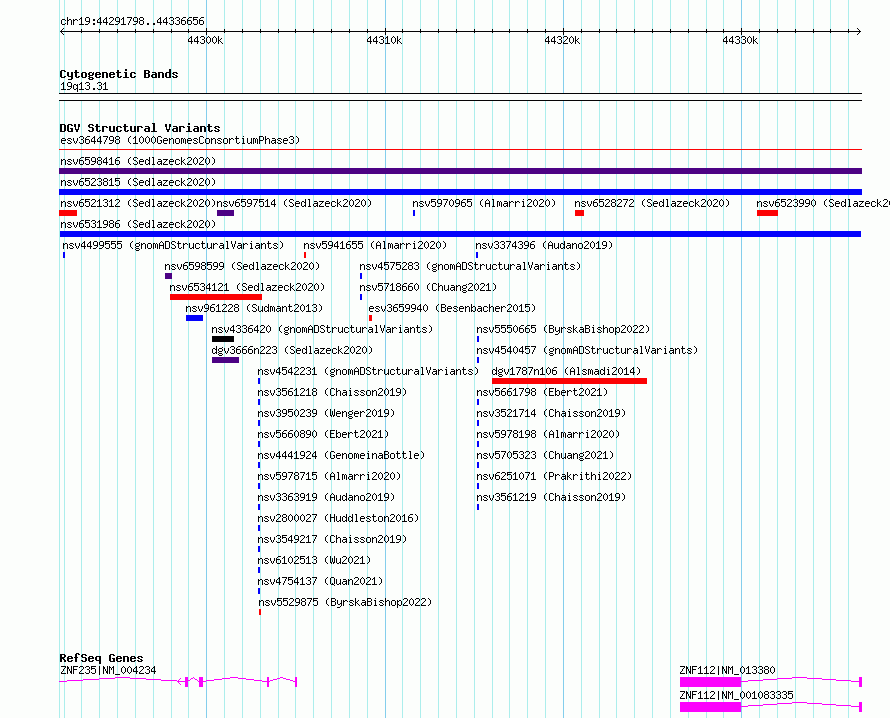Click the nsv6534121 (Sedlazeck2020) label
Screen dimensions: 890x718
click(x=247, y=287)
